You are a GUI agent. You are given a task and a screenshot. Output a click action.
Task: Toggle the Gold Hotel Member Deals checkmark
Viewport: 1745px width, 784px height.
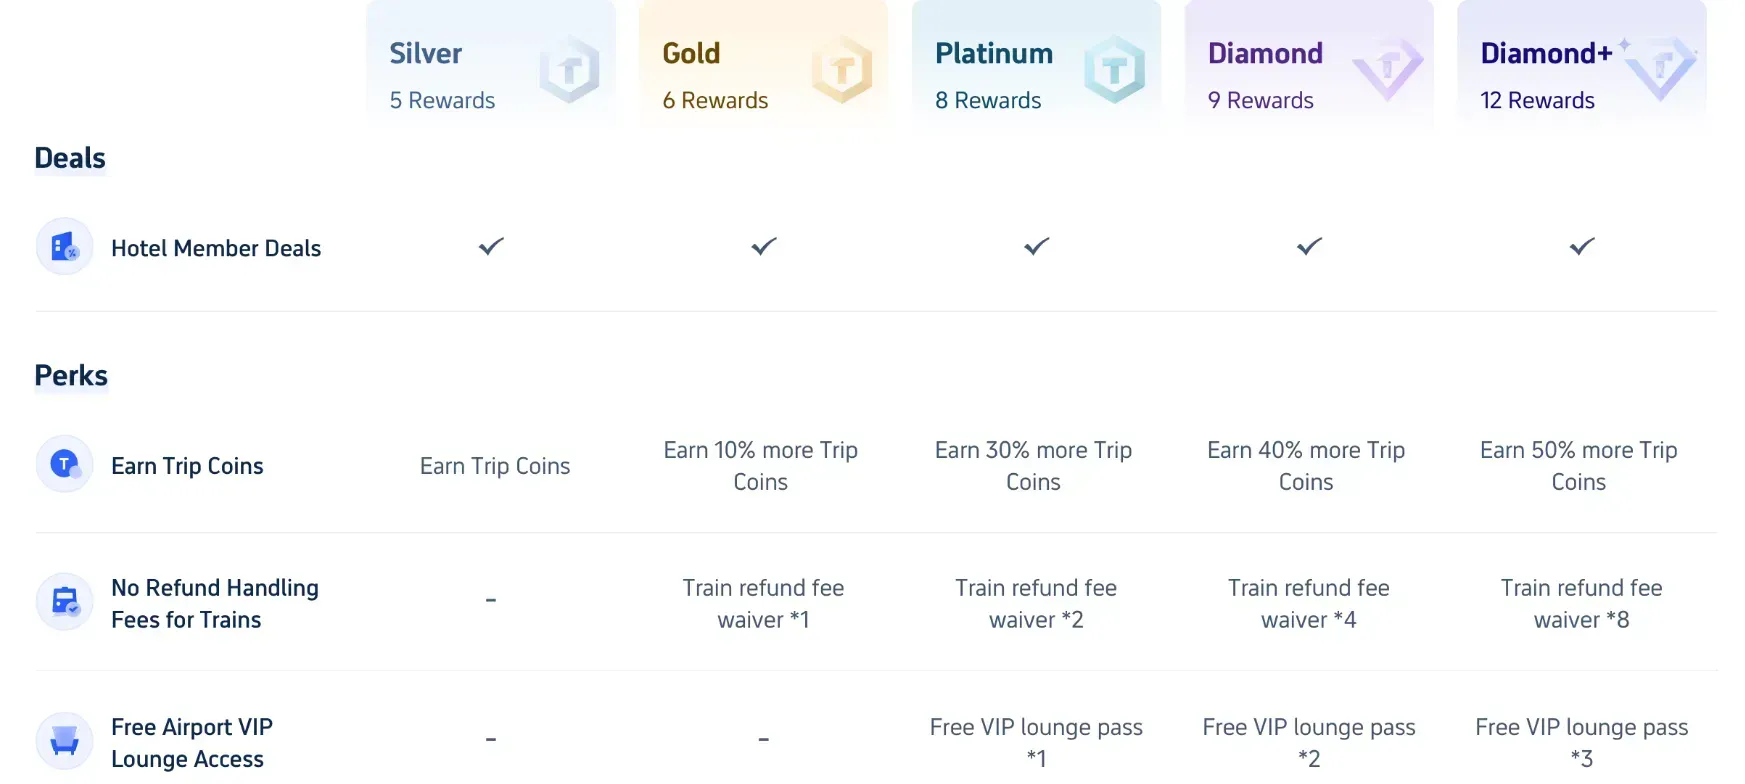point(763,246)
